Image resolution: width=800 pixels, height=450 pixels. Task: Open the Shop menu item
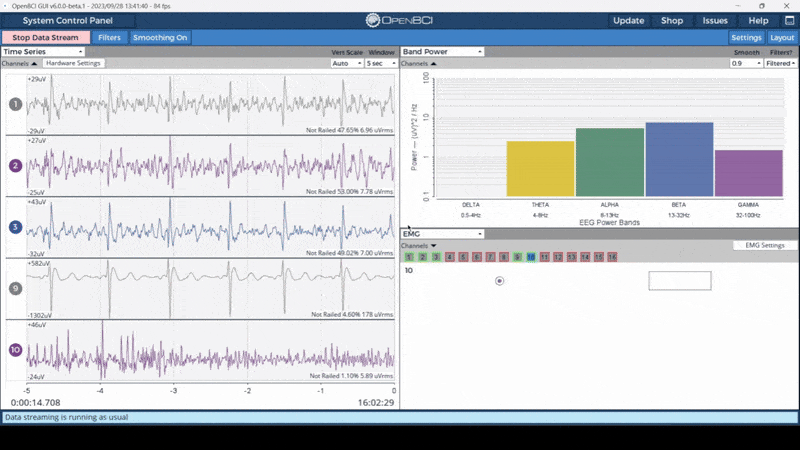(x=671, y=20)
